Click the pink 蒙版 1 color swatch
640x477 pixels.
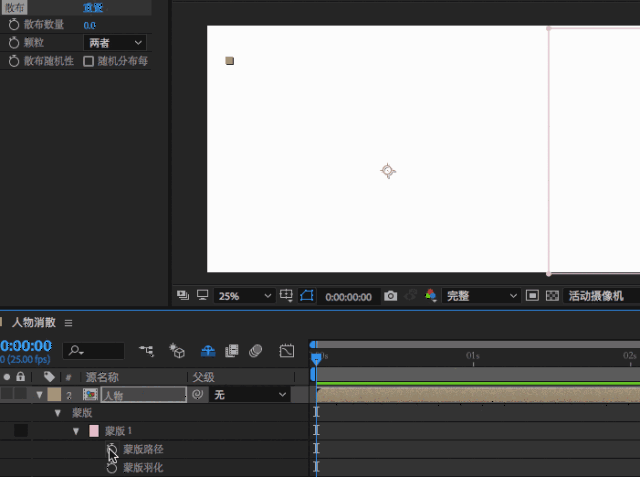click(94, 431)
